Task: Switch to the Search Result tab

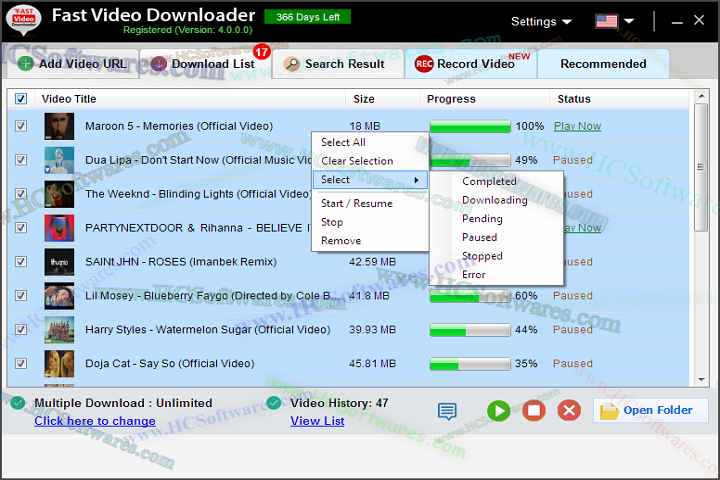Action: pos(338,64)
